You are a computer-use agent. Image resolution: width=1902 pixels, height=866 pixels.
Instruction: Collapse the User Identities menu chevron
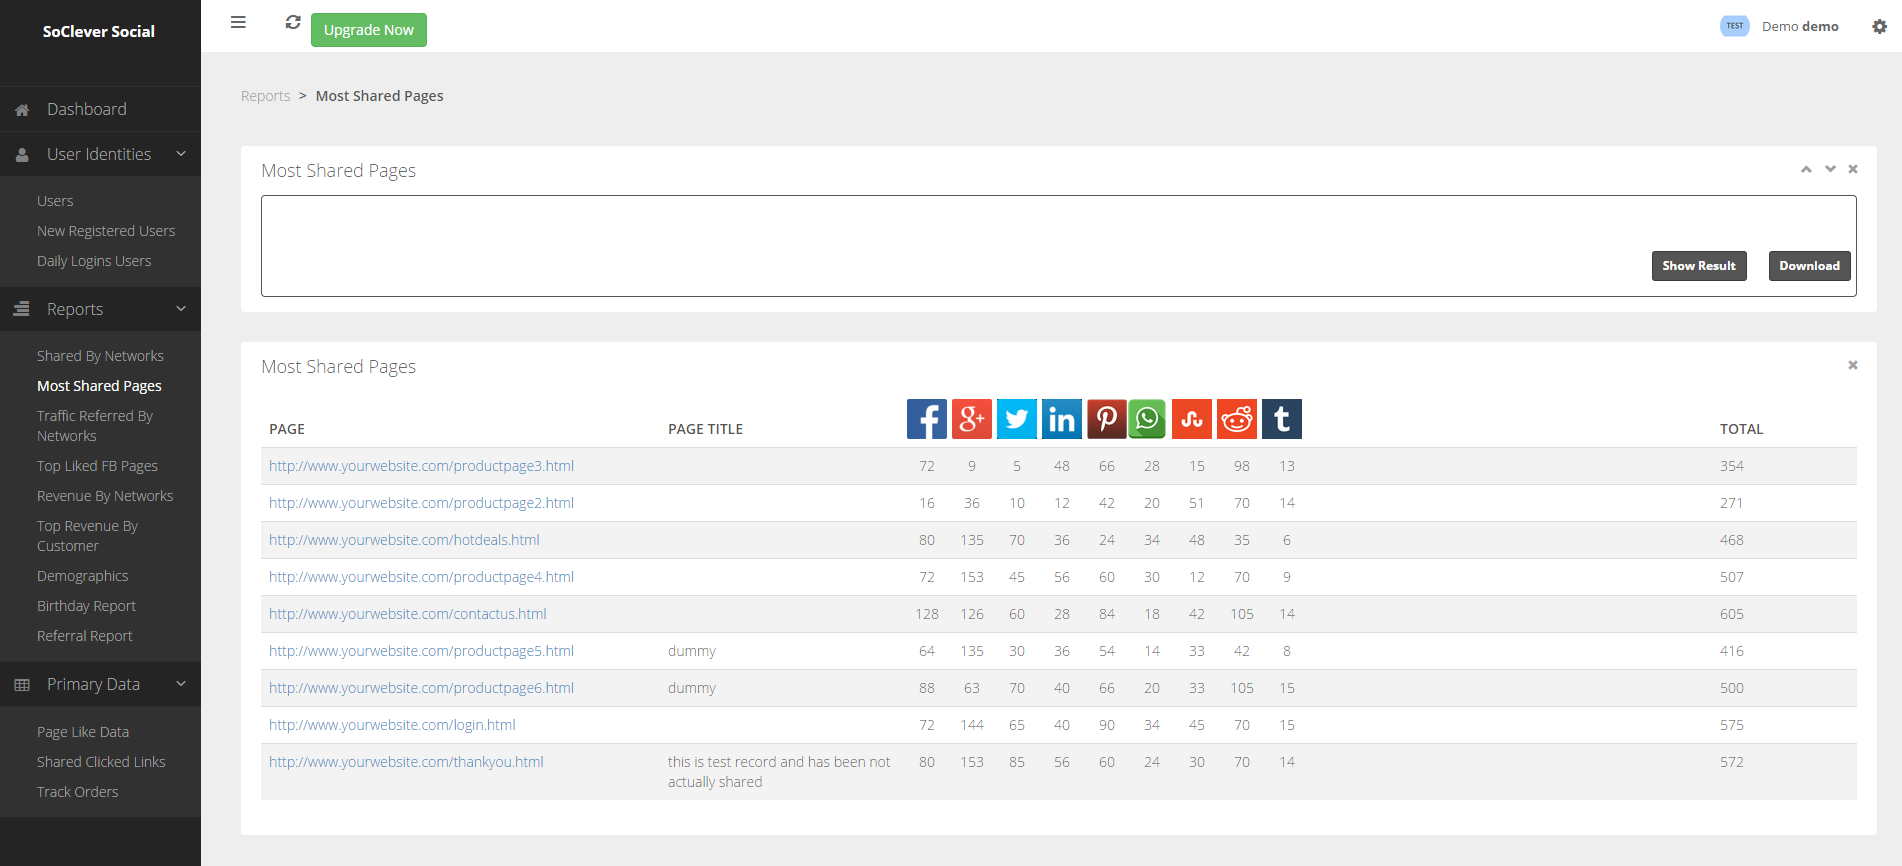(x=181, y=154)
